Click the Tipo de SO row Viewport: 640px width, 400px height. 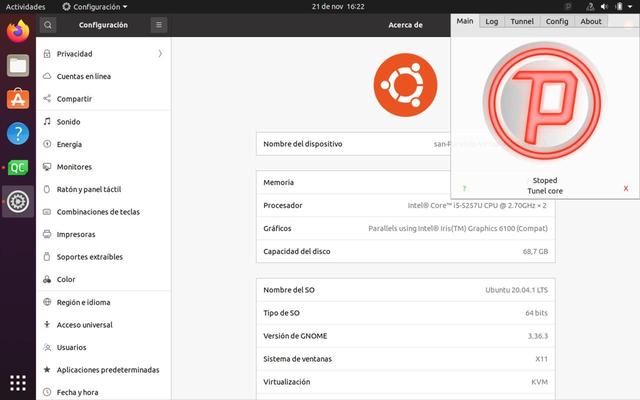406,313
